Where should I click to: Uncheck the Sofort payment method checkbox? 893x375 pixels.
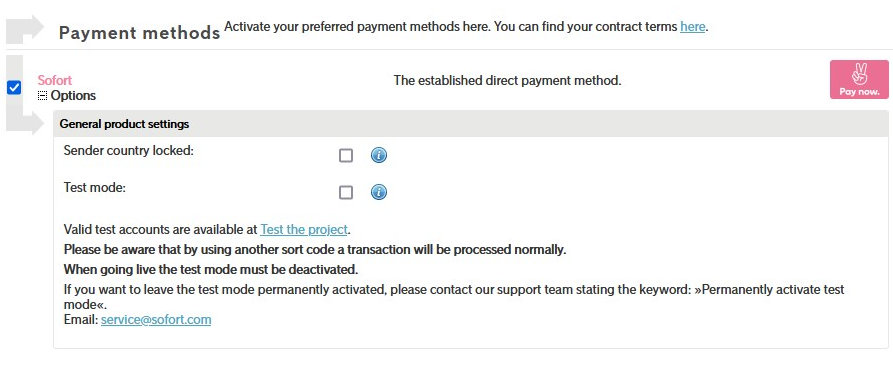click(14, 88)
